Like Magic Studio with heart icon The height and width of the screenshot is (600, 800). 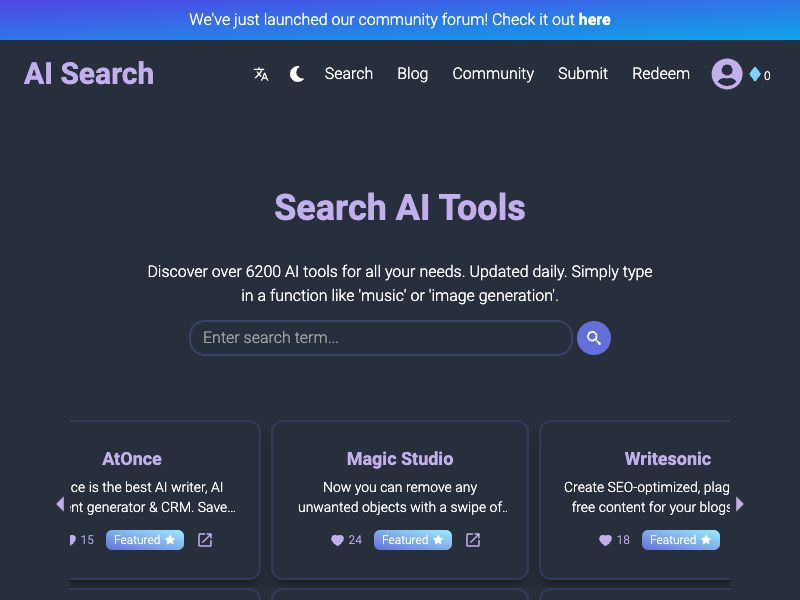click(337, 540)
